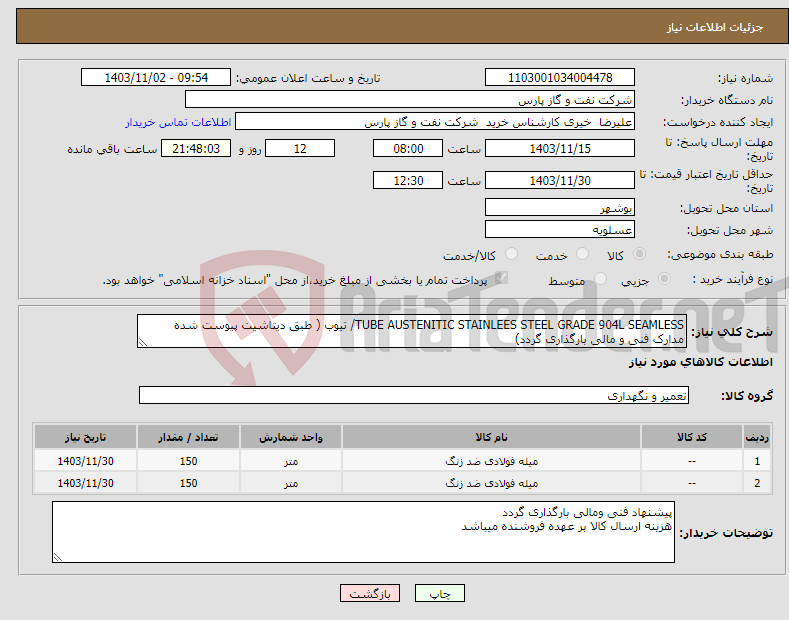Click the نام کالا column header

(x=492, y=437)
